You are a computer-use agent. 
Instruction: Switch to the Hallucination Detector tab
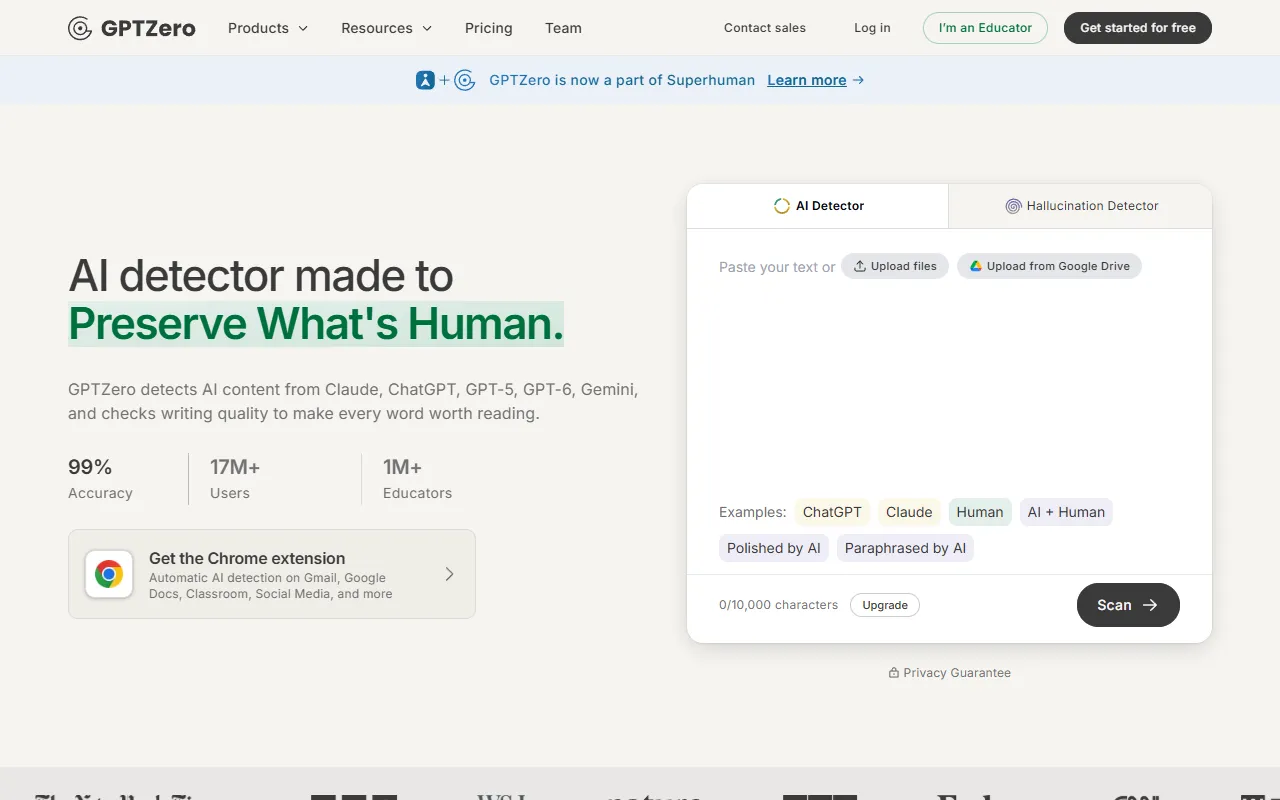point(1080,206)
